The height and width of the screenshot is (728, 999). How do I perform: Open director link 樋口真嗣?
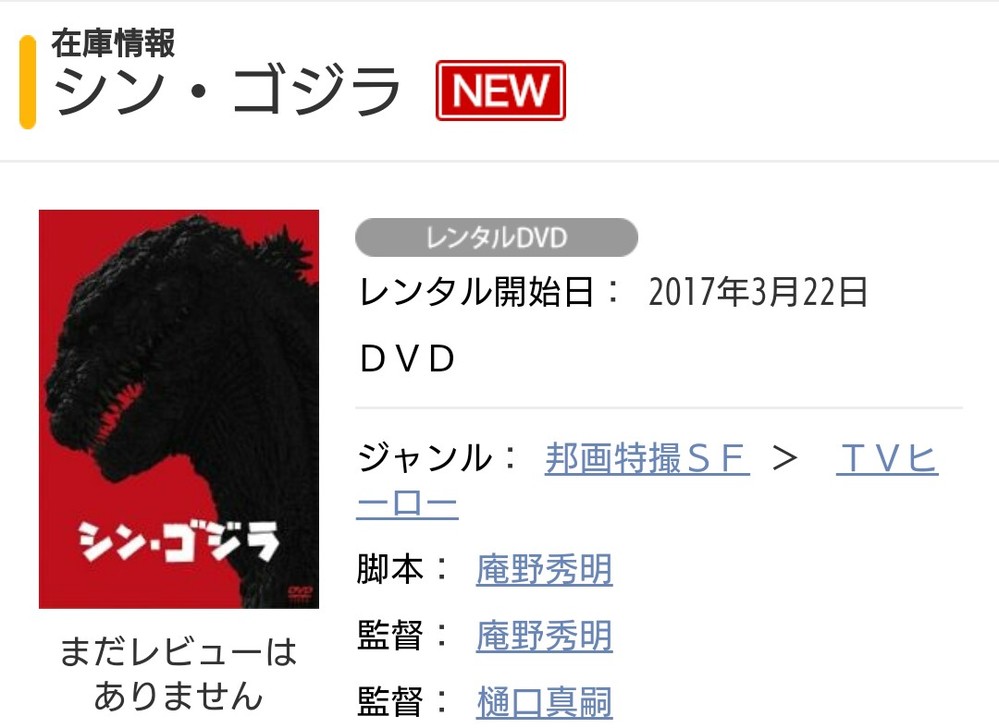coord(544,703)
